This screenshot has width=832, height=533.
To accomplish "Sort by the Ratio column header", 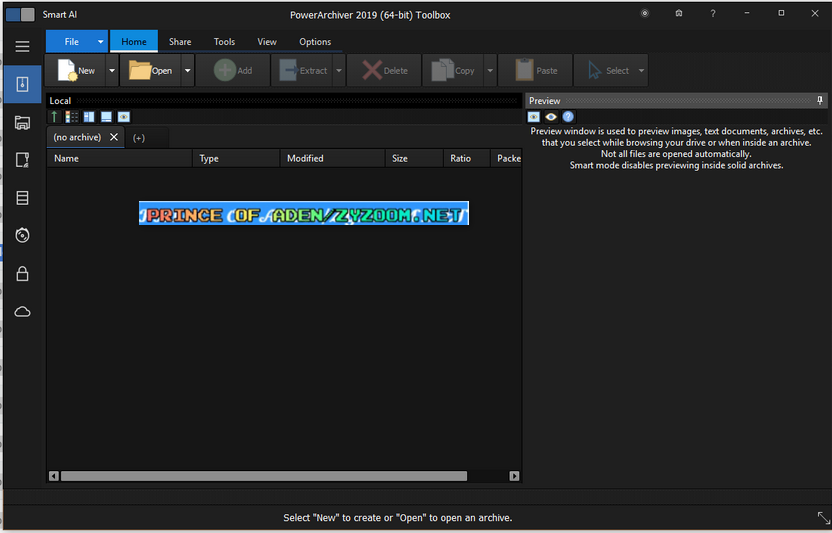I will [466, 158].
